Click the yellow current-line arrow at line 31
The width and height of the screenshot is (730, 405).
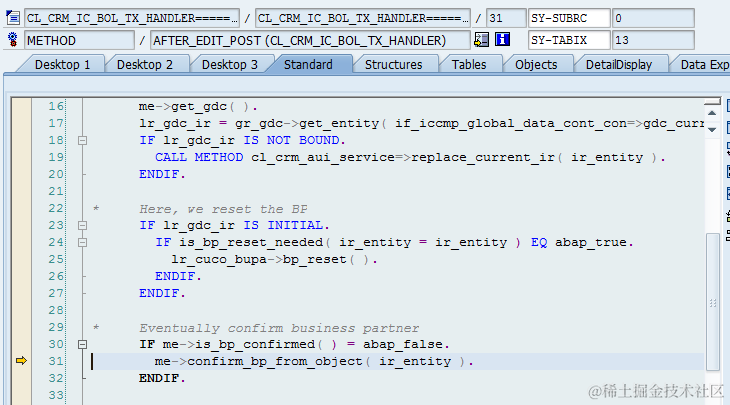pos(21,360)
